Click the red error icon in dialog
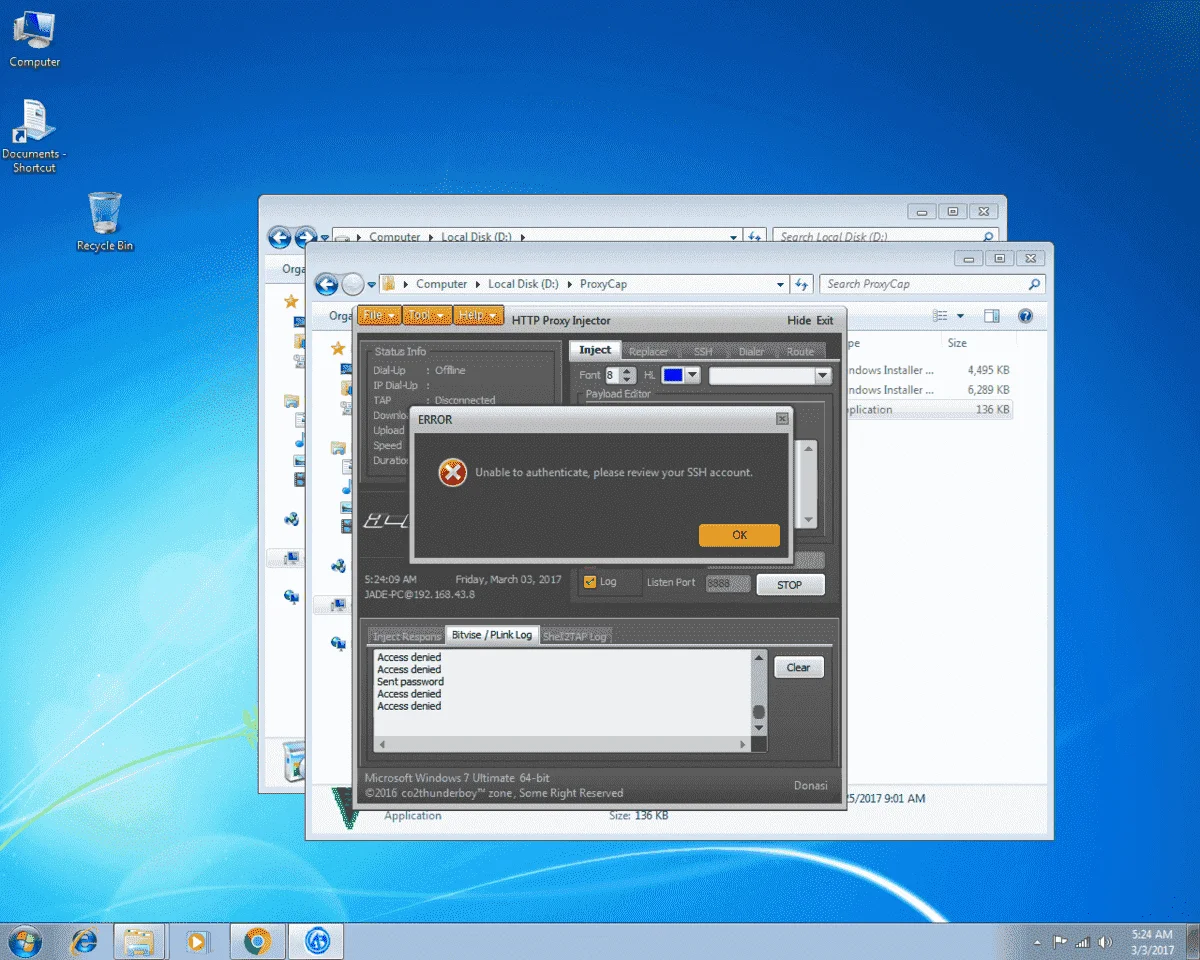Viewport: 1200px width, 960px height. coord(453,472)
